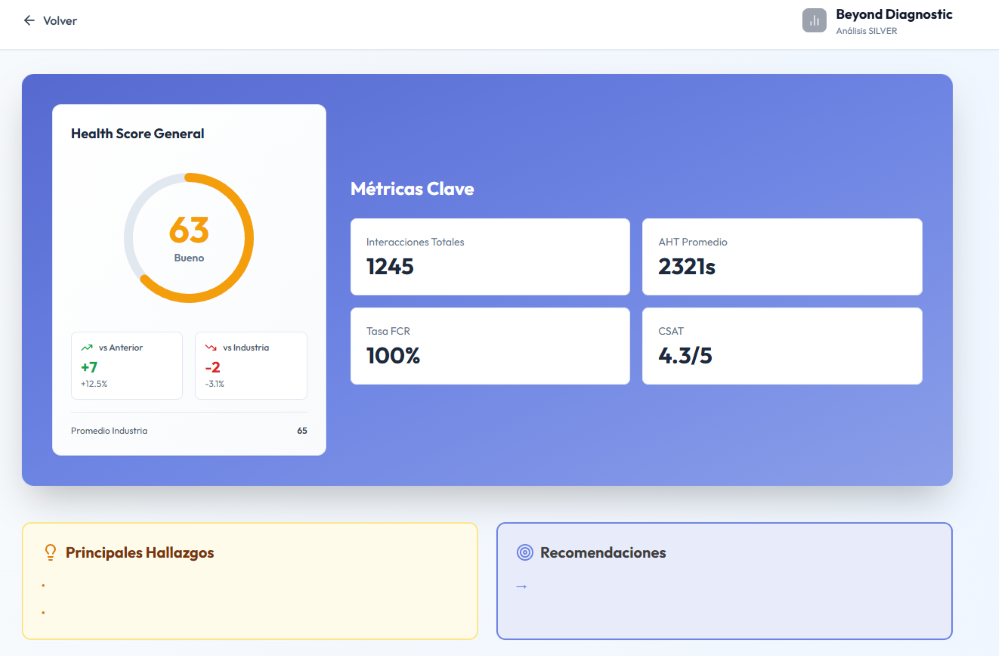
Task: Go back using the Volver link
Action: tap(59, 21)
